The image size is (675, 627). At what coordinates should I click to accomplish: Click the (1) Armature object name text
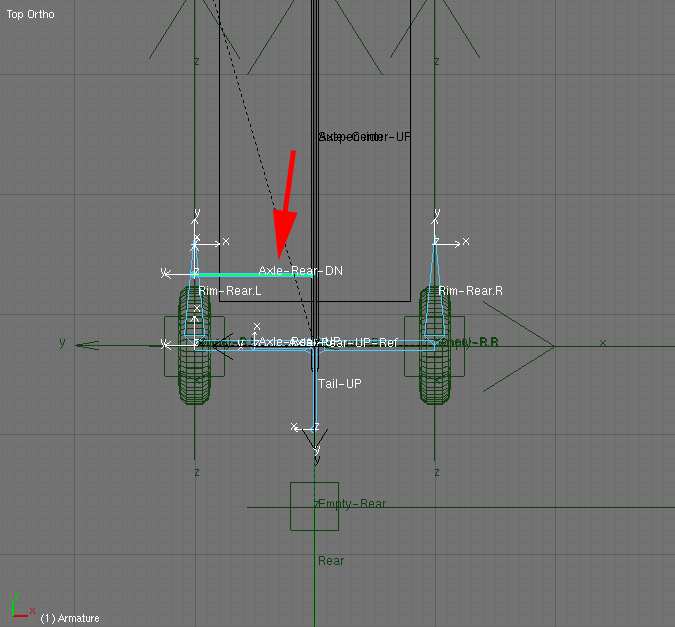[x=70, y=618]
